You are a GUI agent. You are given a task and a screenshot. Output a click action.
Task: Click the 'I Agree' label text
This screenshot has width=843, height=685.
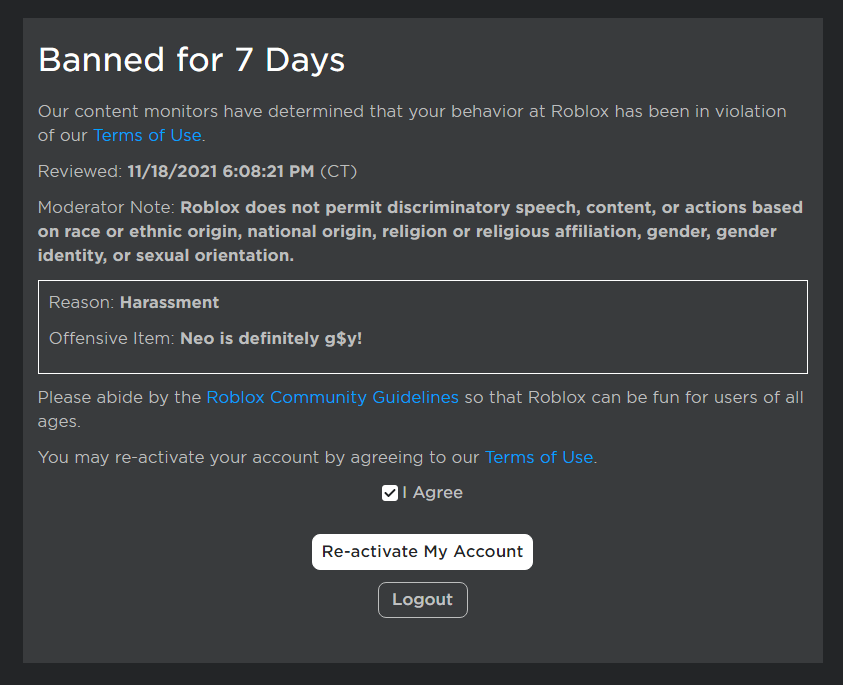pos(433,493)
